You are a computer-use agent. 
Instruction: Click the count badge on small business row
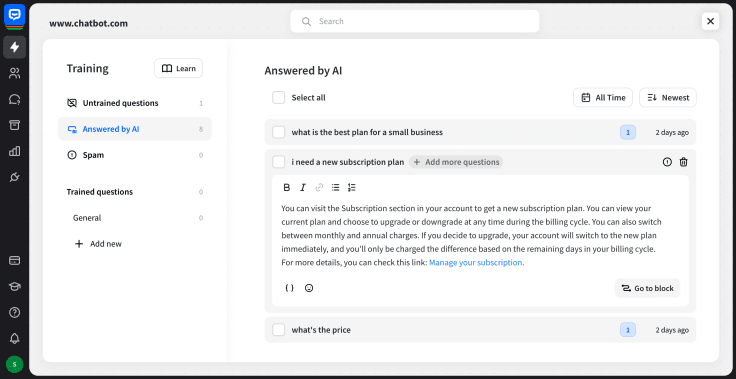tap(628, 132)
